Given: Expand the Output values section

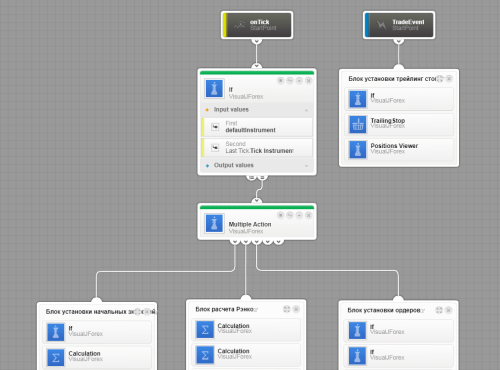Looking at the screenshot, I should 306,166.
